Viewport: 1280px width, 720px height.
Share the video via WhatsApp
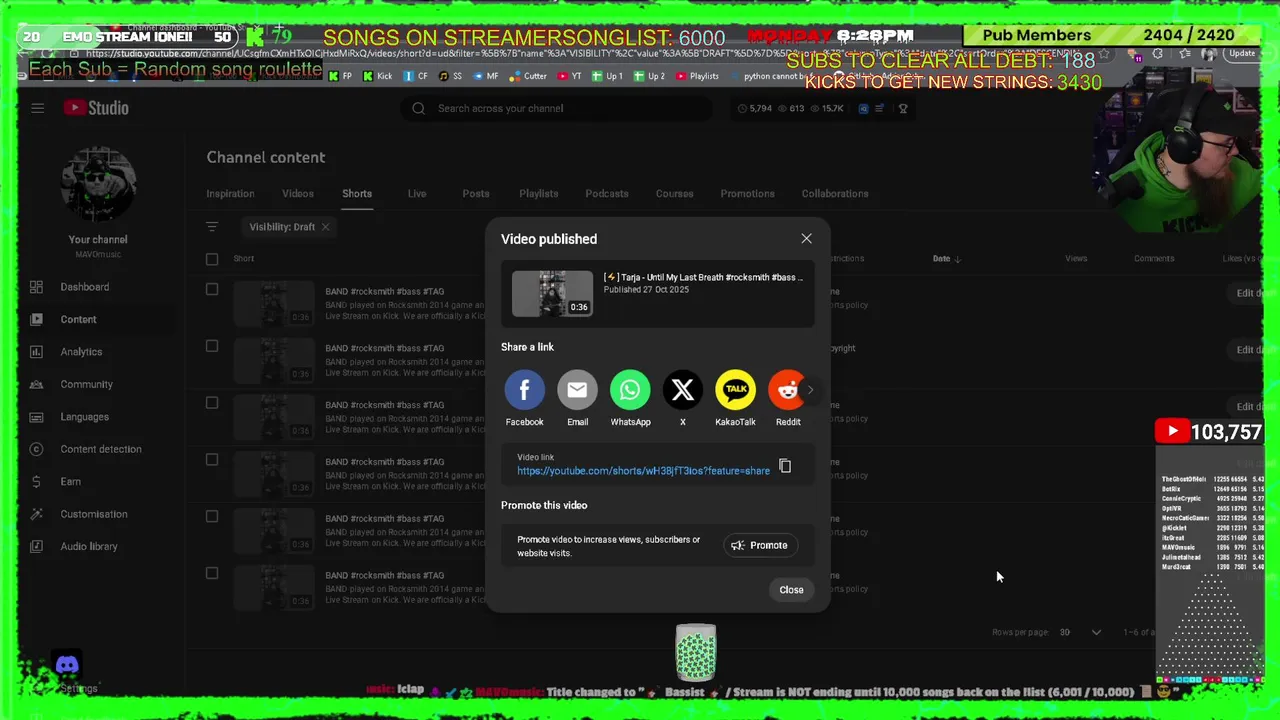pos(630,390)
